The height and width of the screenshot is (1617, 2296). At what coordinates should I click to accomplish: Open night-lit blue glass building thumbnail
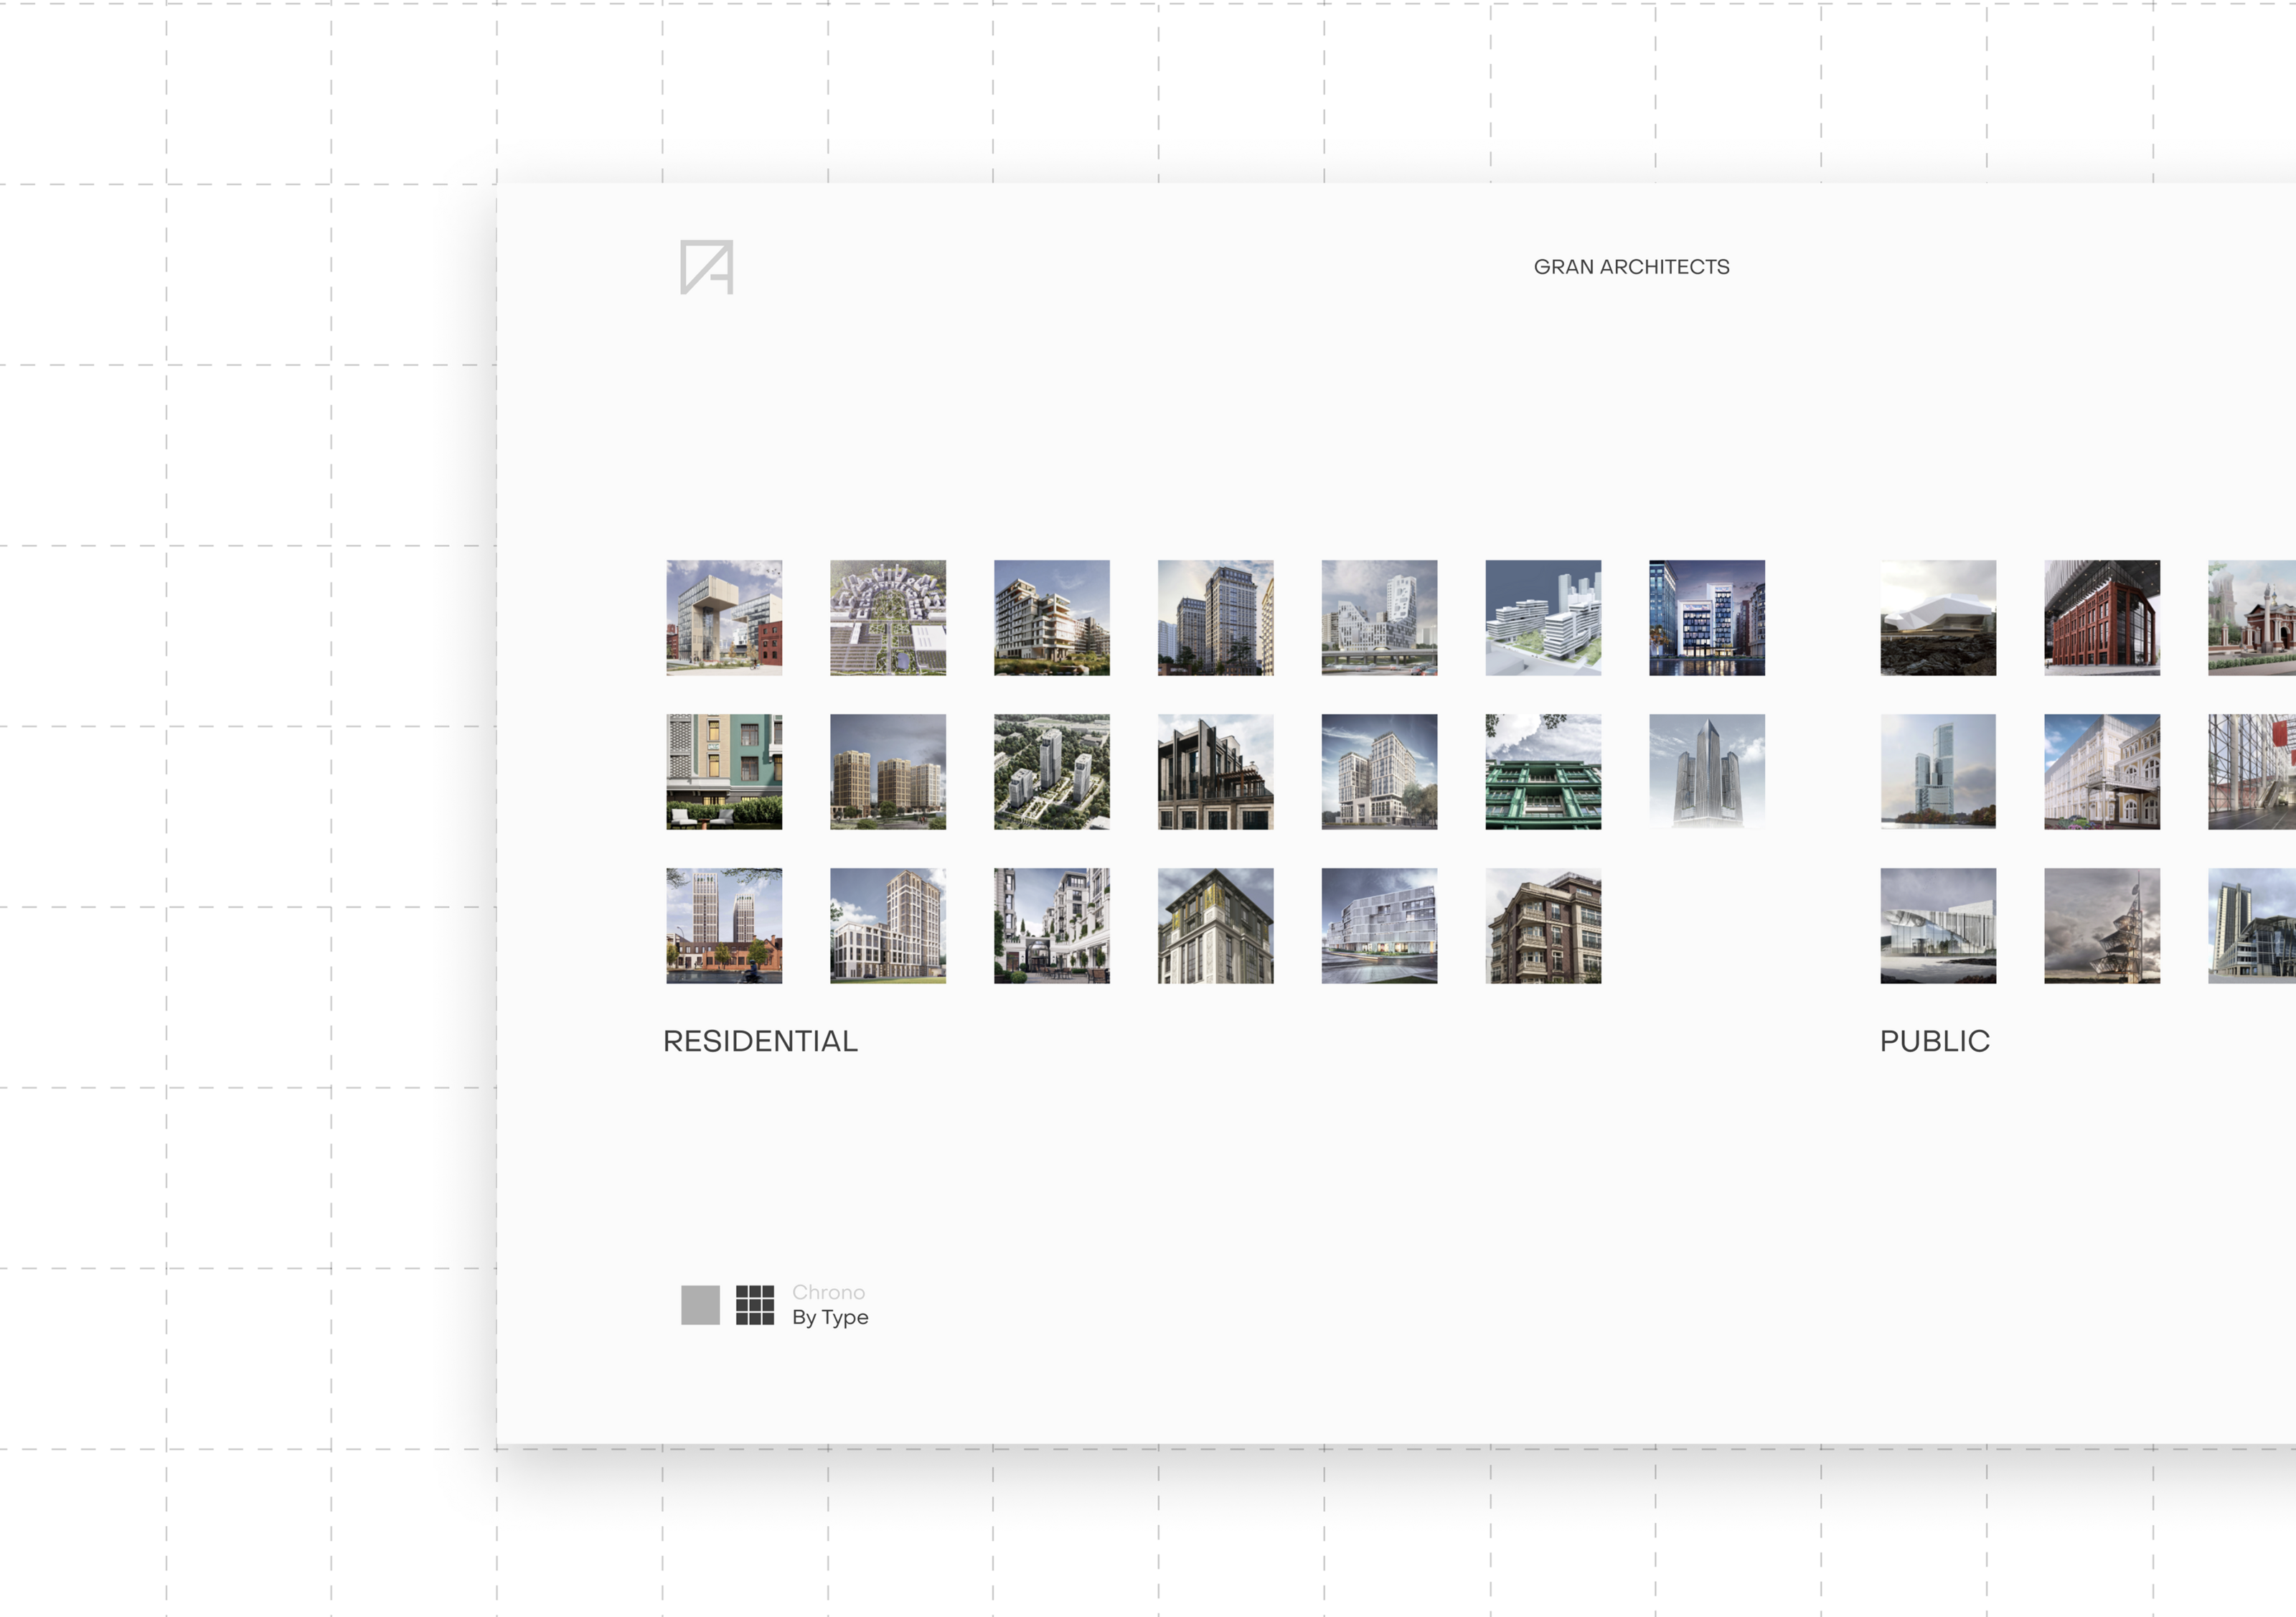coord(1706,617)
